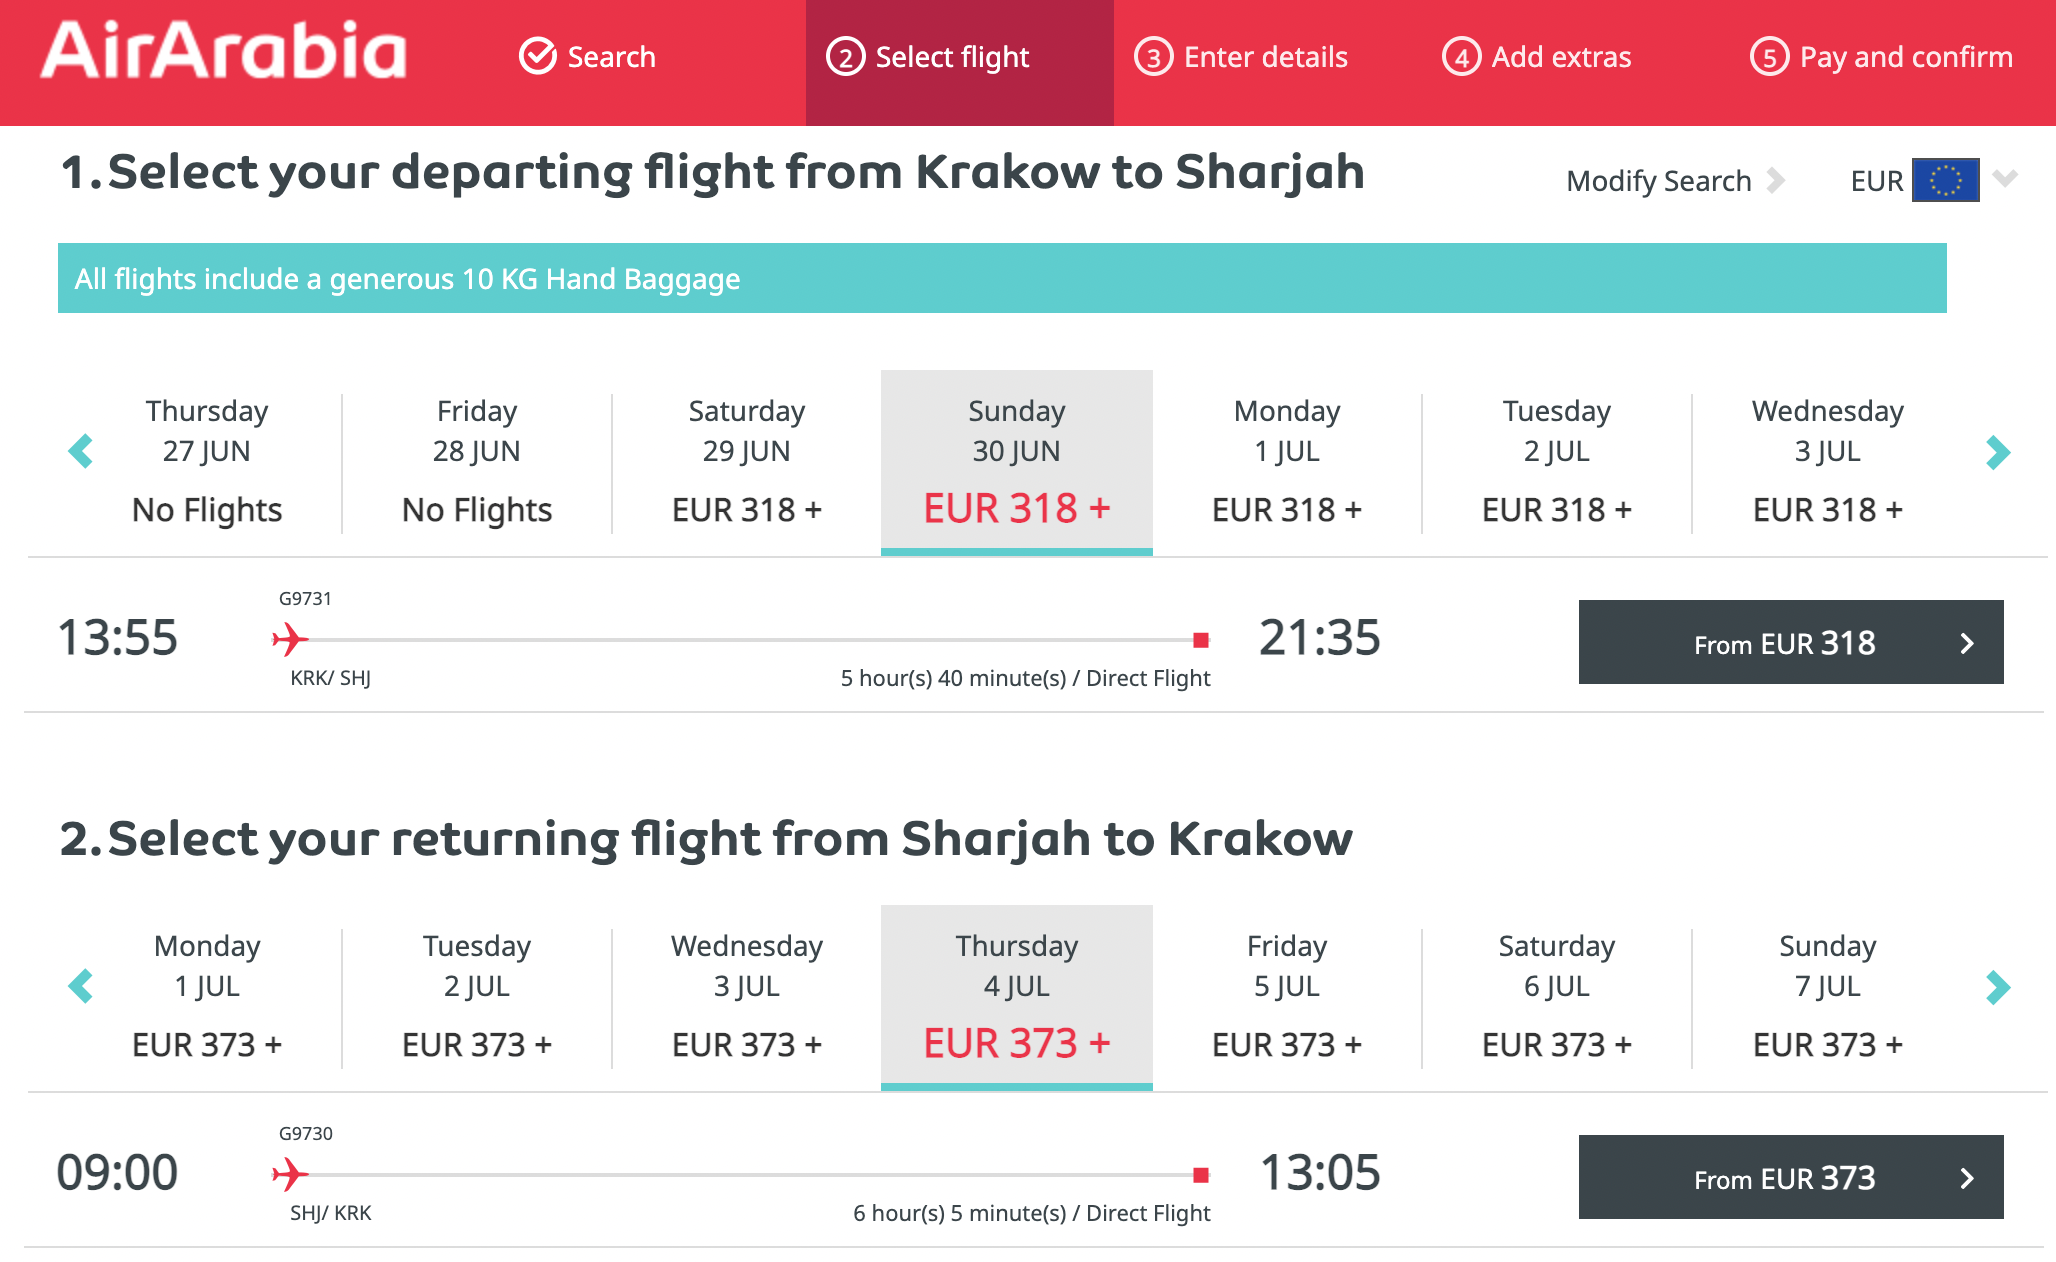Show later departing dates with right arrow
Screen dimensions: 2056x1262
point(1997,452)
